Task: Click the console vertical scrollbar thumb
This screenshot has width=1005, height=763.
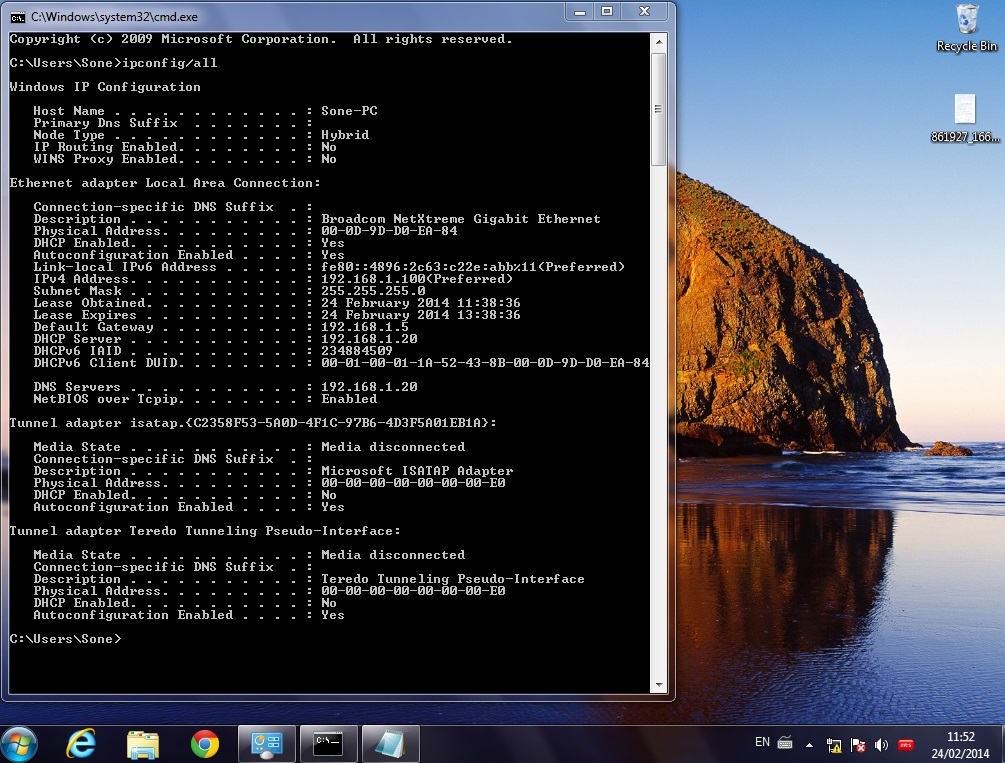Action: [658, 110]
